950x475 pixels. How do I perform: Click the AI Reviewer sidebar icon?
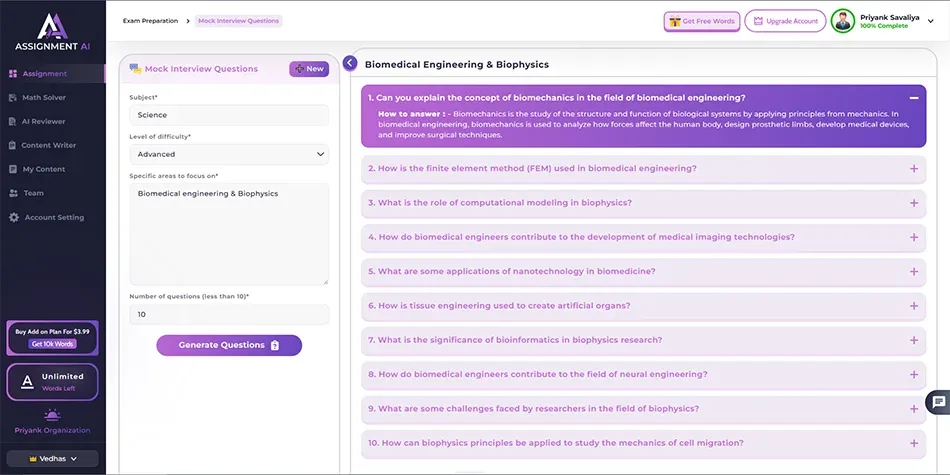tap(13, 121)
